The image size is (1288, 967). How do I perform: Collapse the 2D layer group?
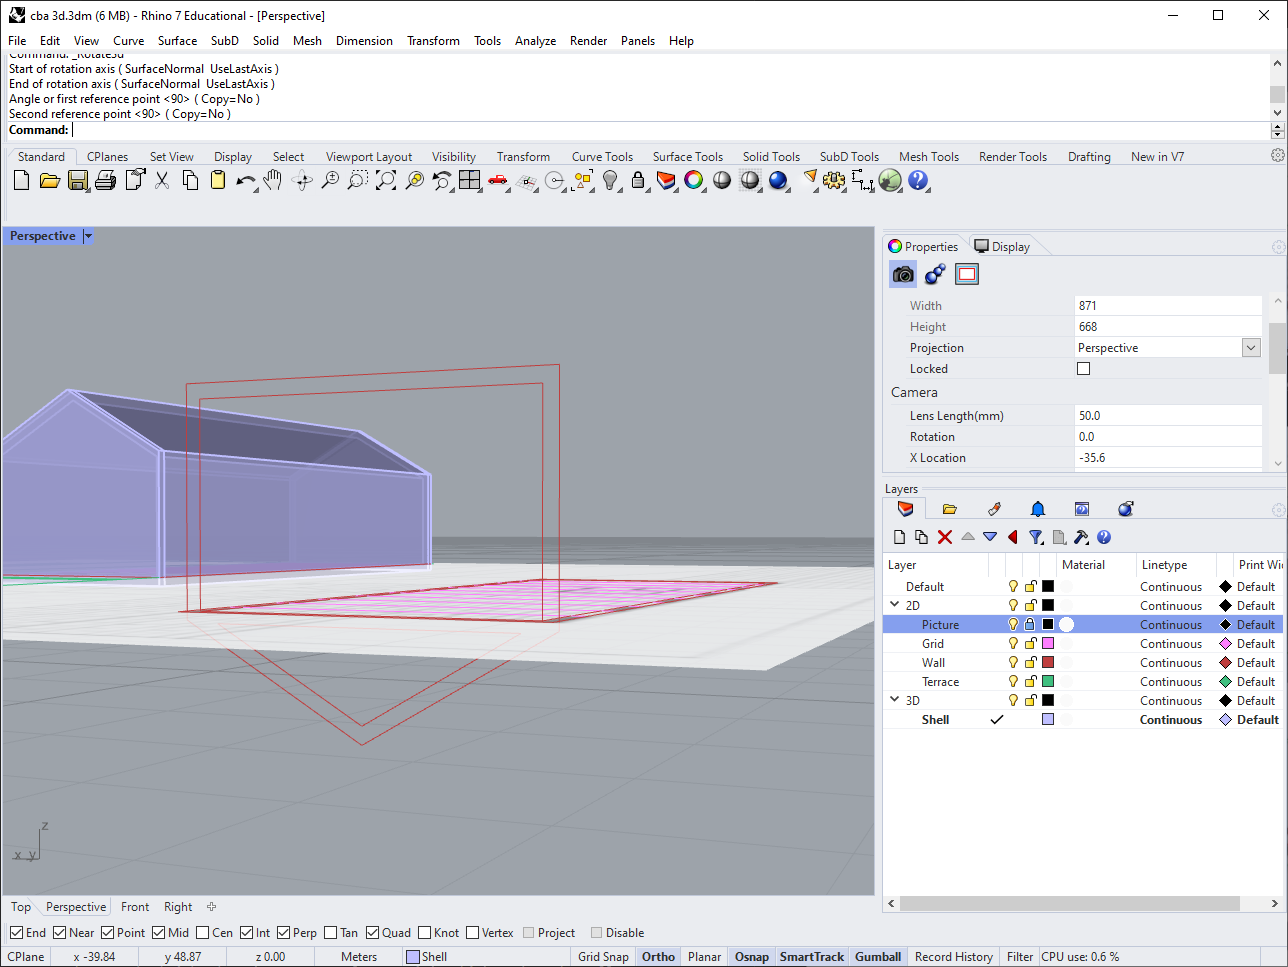pyautogui.click(x=895, y=605)
